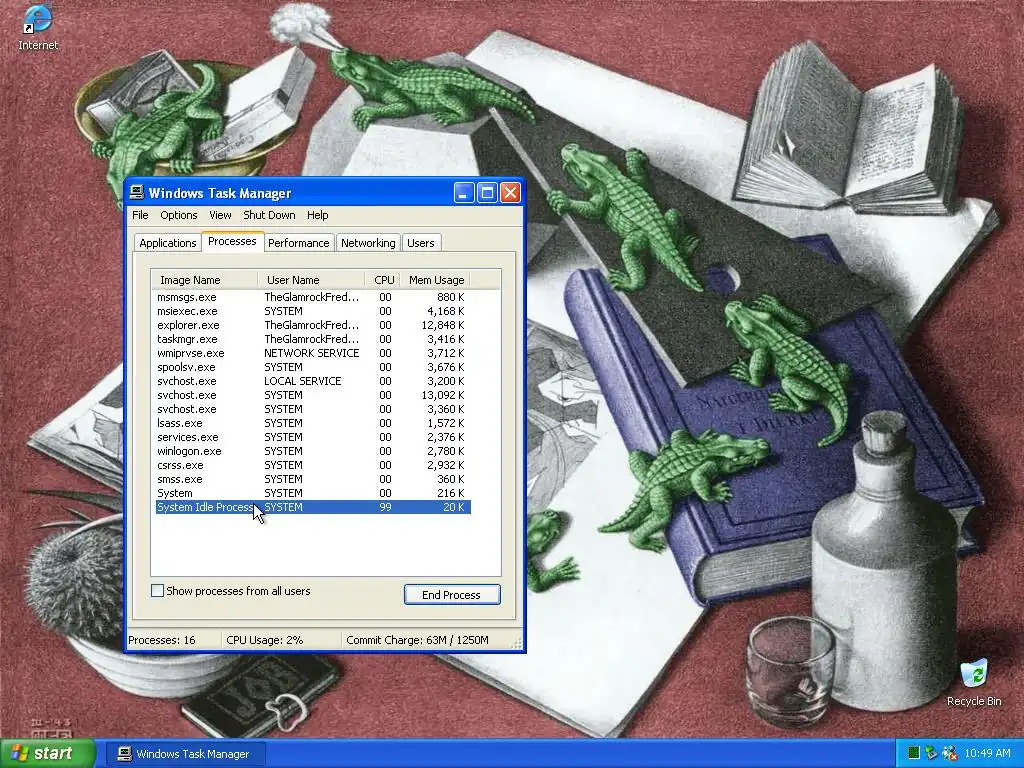The width and height of the screenshot is (1024, 768).
Task: Select svchost.exe using 3,360 K memory
Action: pyautogui.click(x=313, y=409)
